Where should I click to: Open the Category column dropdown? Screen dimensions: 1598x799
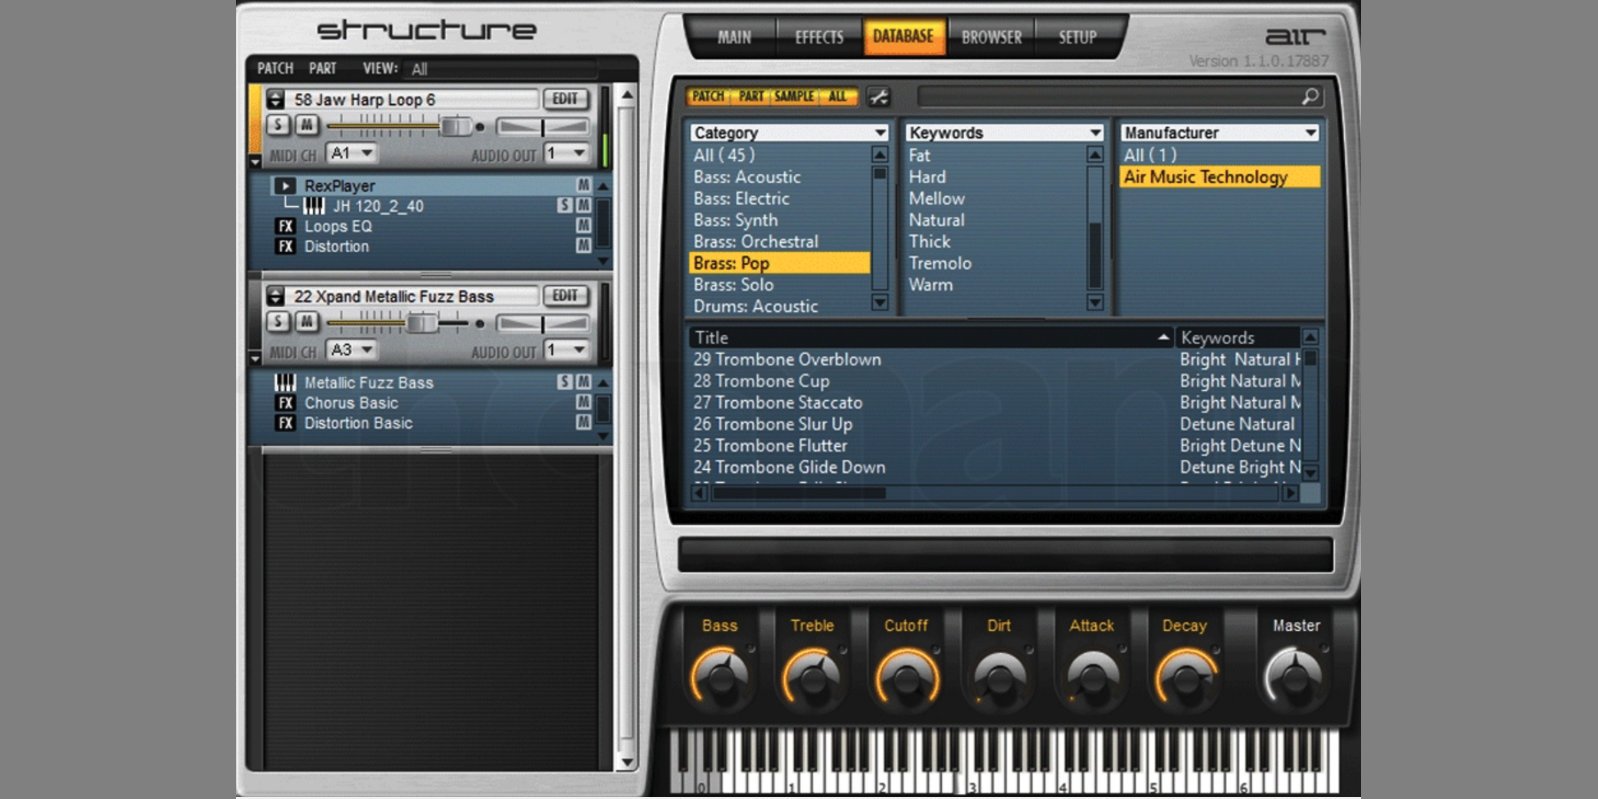point(880,133)
